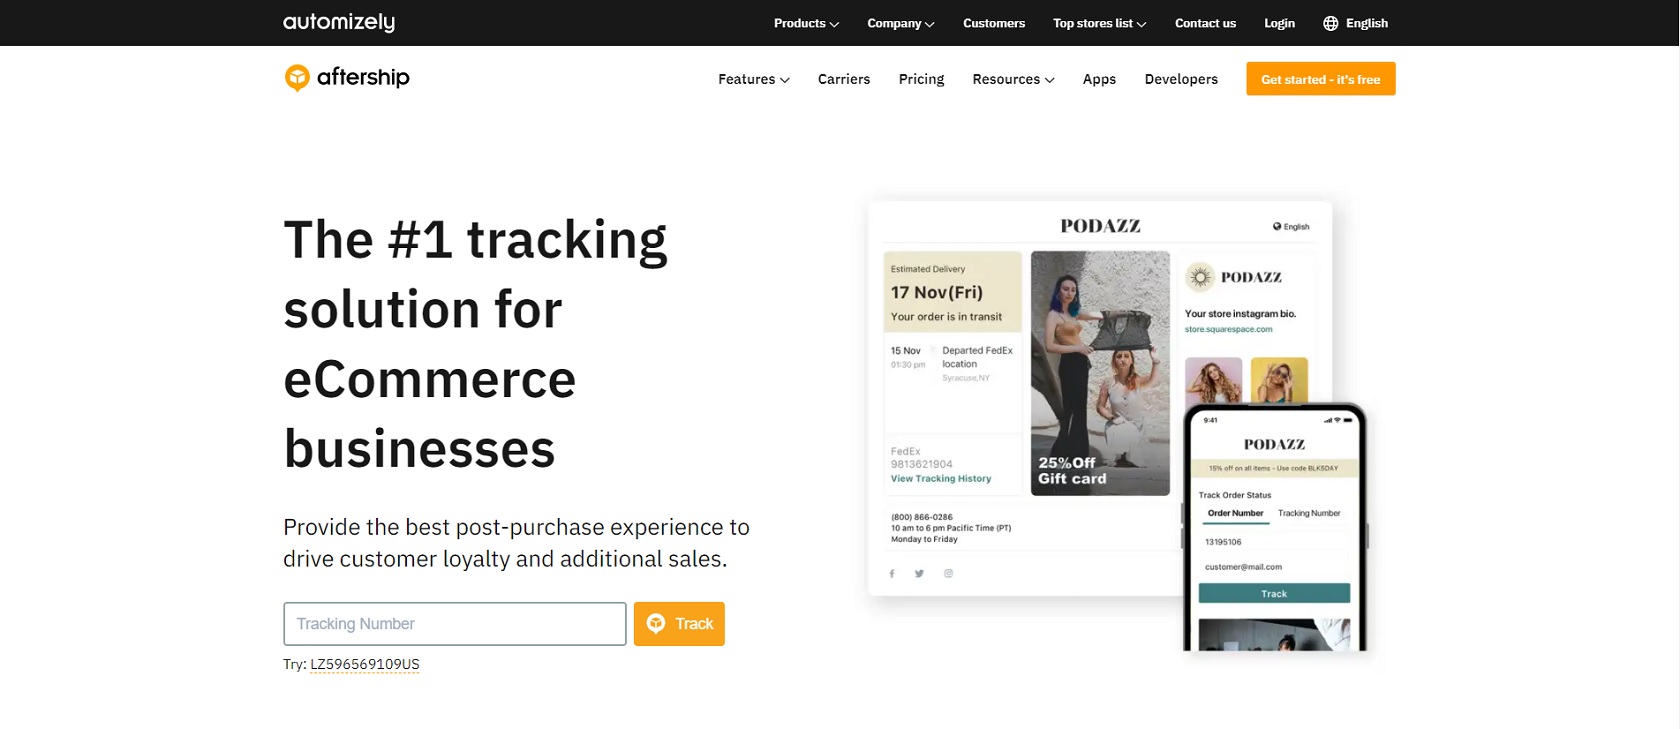
Task: Click the orange Track button
Action: [679, 624]
